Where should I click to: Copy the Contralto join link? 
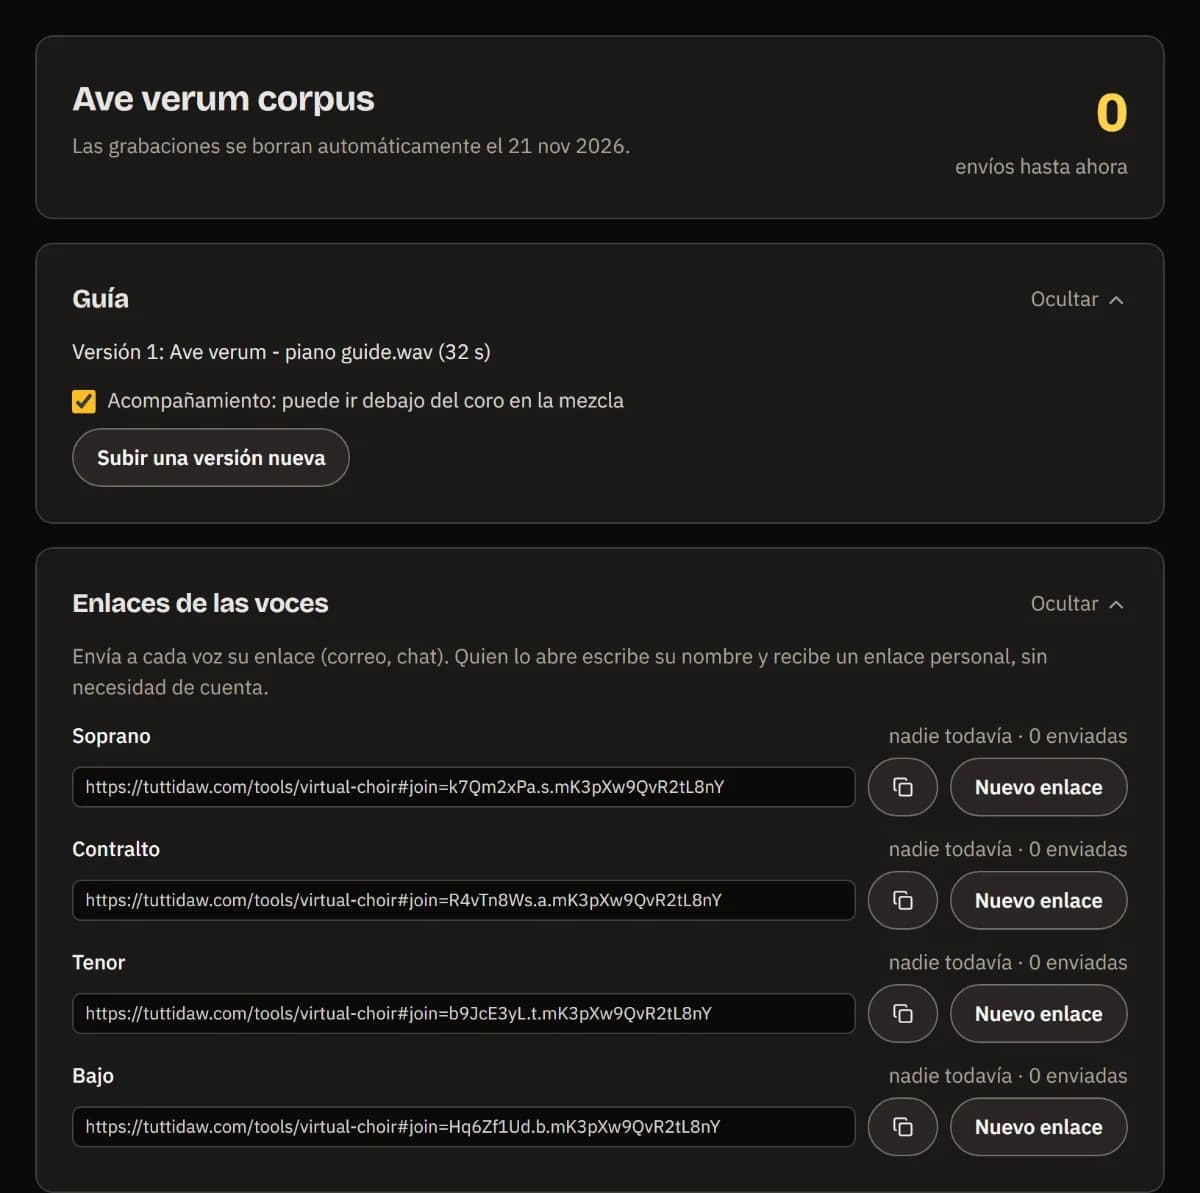(902, 900)
